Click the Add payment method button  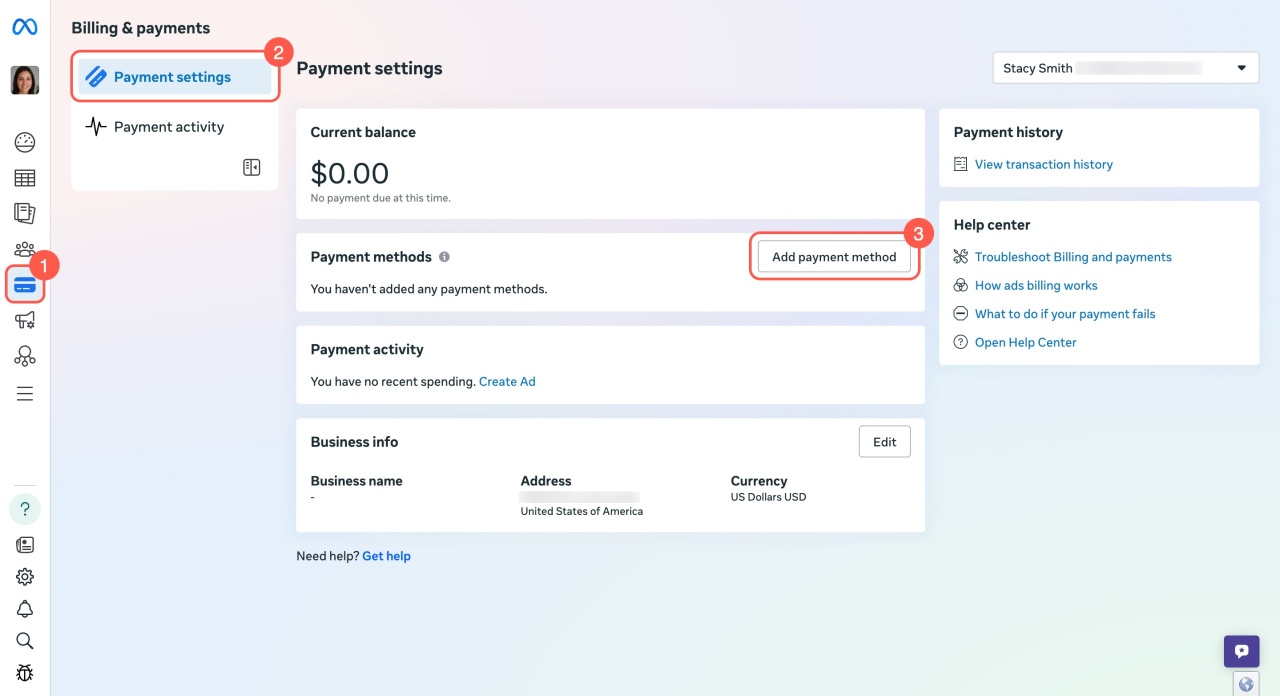pyautogui.click(x=834, y=257)
